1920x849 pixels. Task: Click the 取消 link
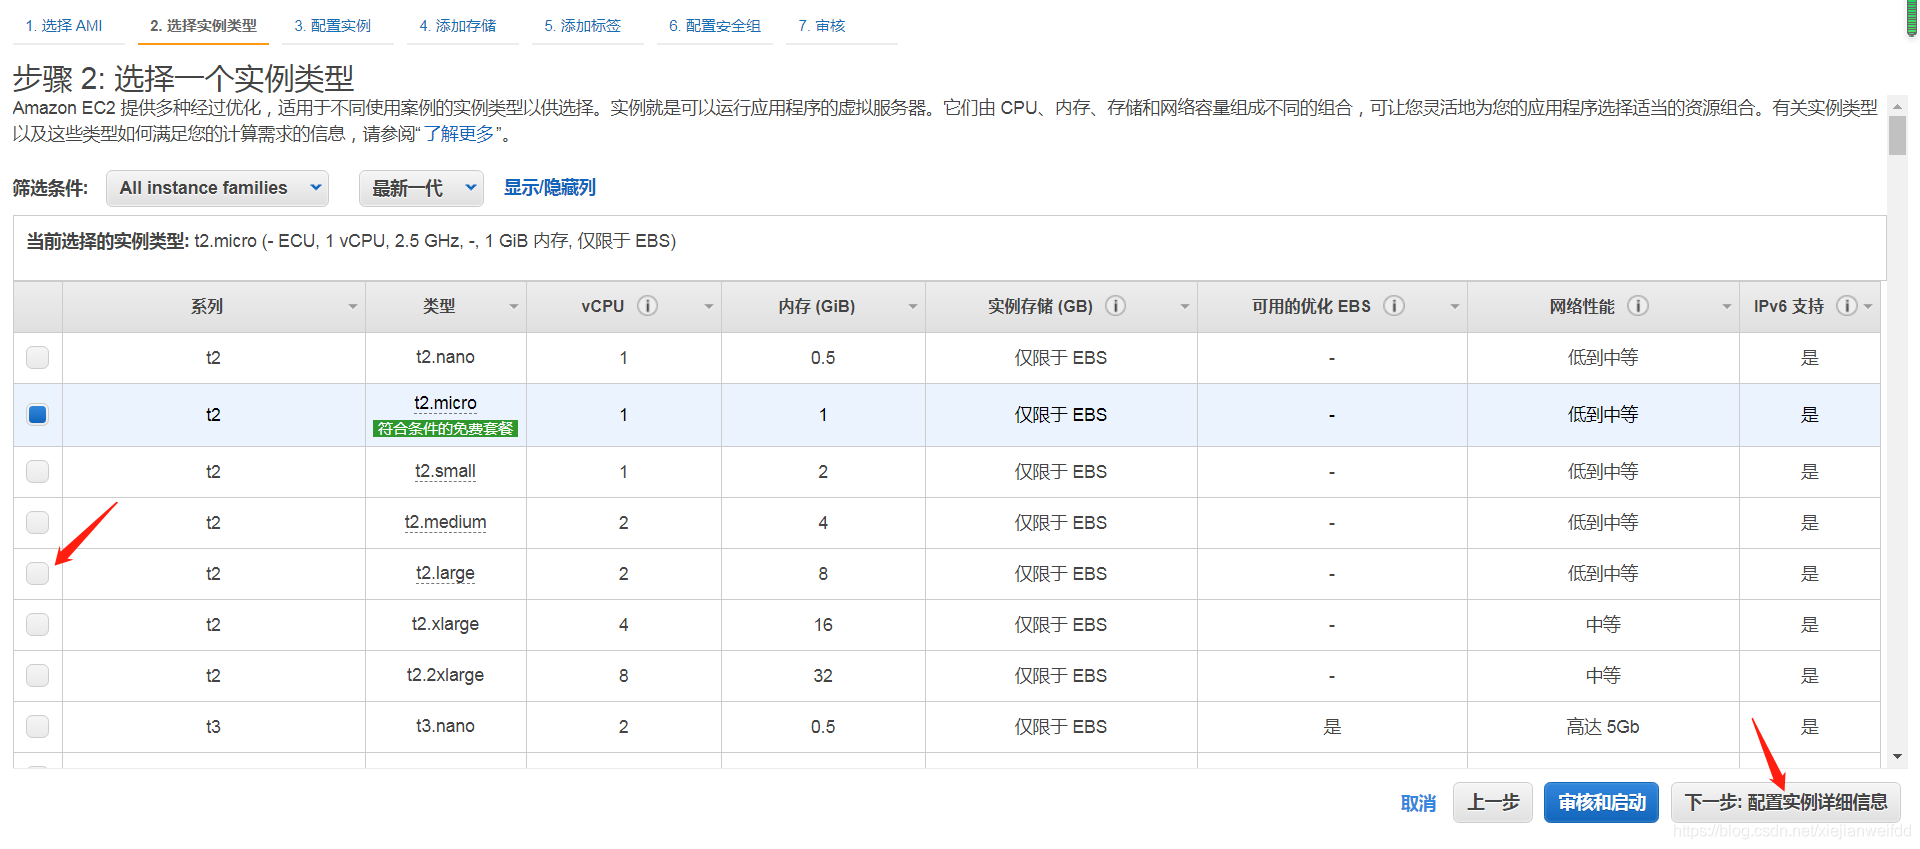[1418, 803]
